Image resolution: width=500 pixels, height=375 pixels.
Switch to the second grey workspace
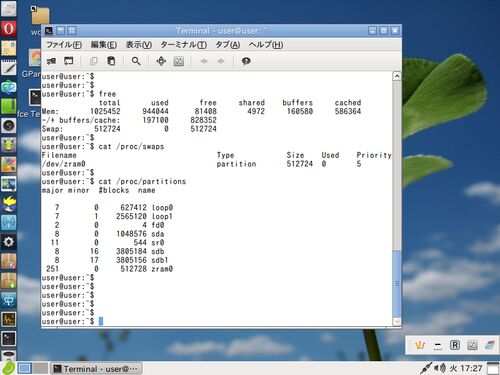40,369
